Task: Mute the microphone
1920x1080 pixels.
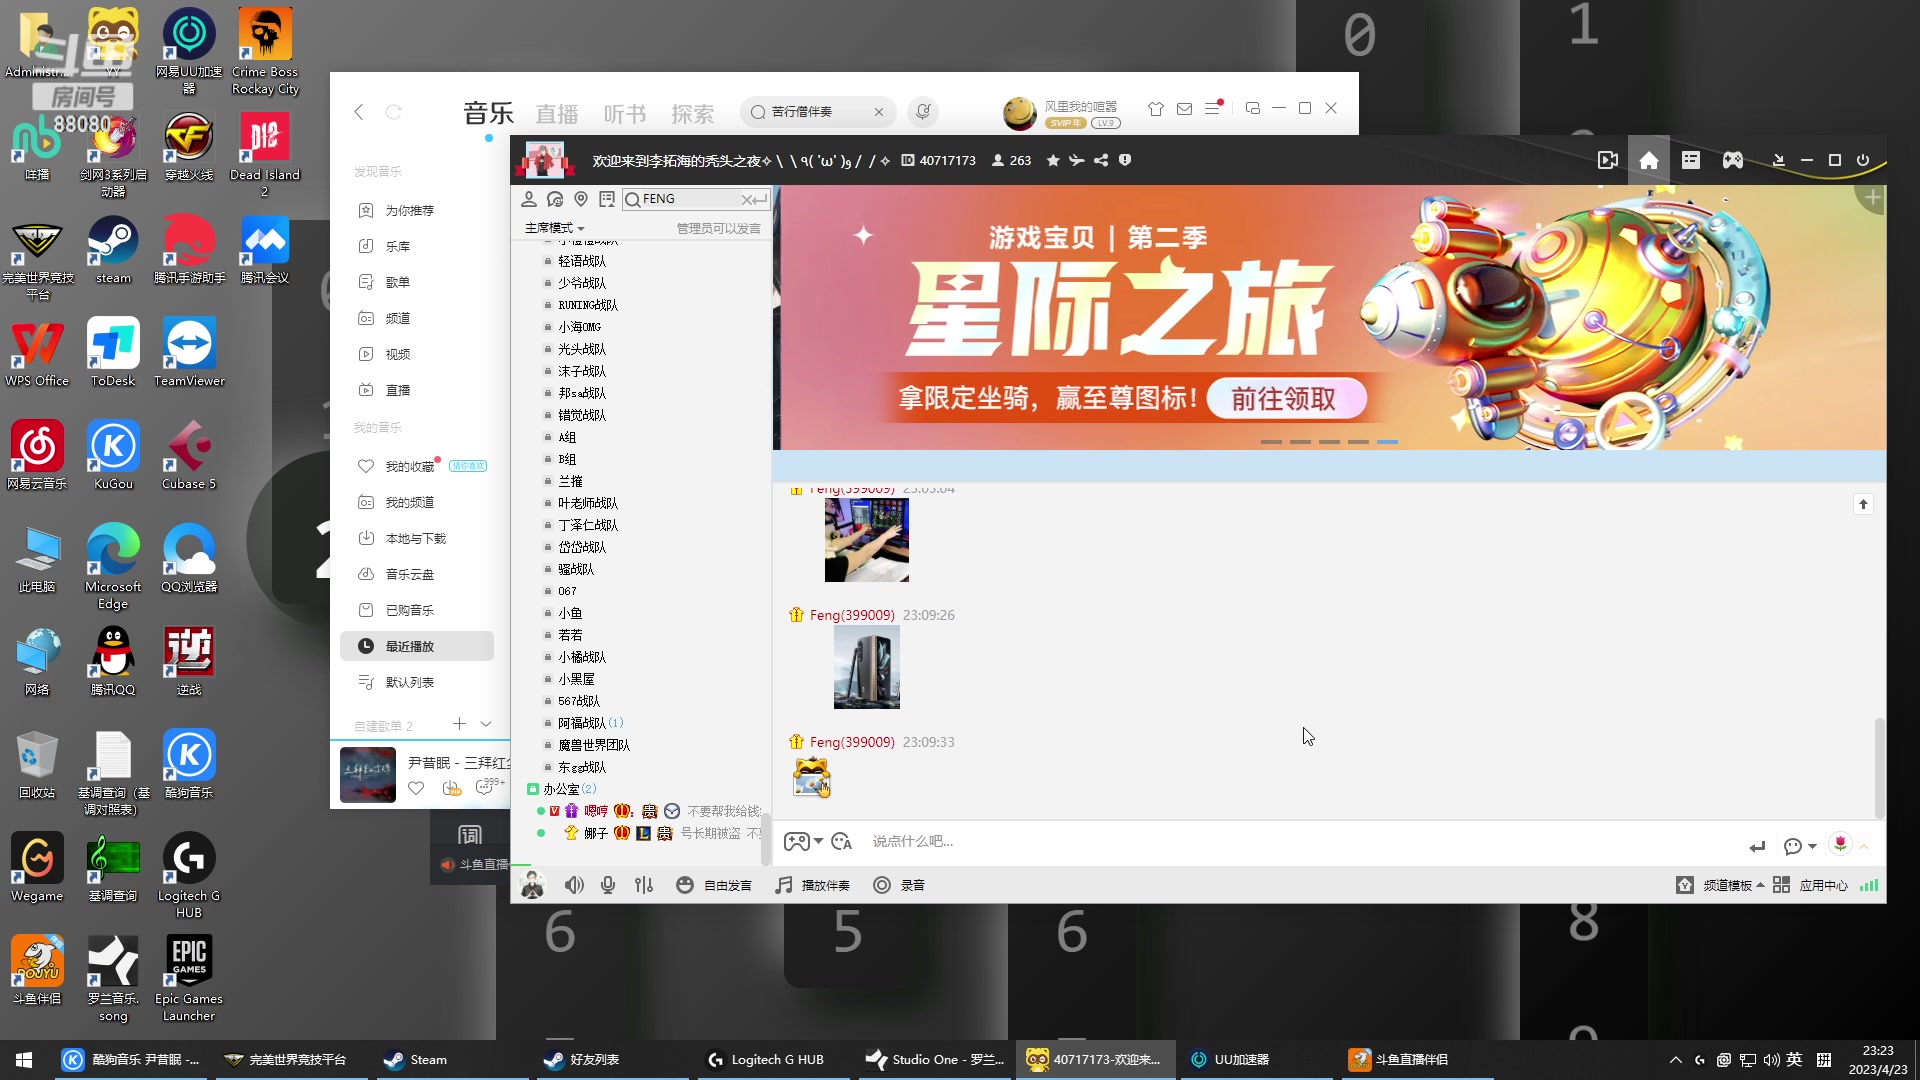Action: click(x=607, y=884)
